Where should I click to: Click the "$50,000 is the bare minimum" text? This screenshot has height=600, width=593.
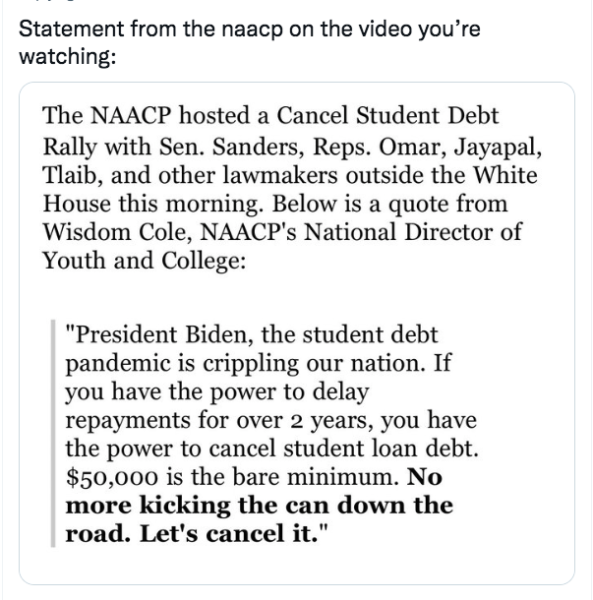(x=233, y=477)
